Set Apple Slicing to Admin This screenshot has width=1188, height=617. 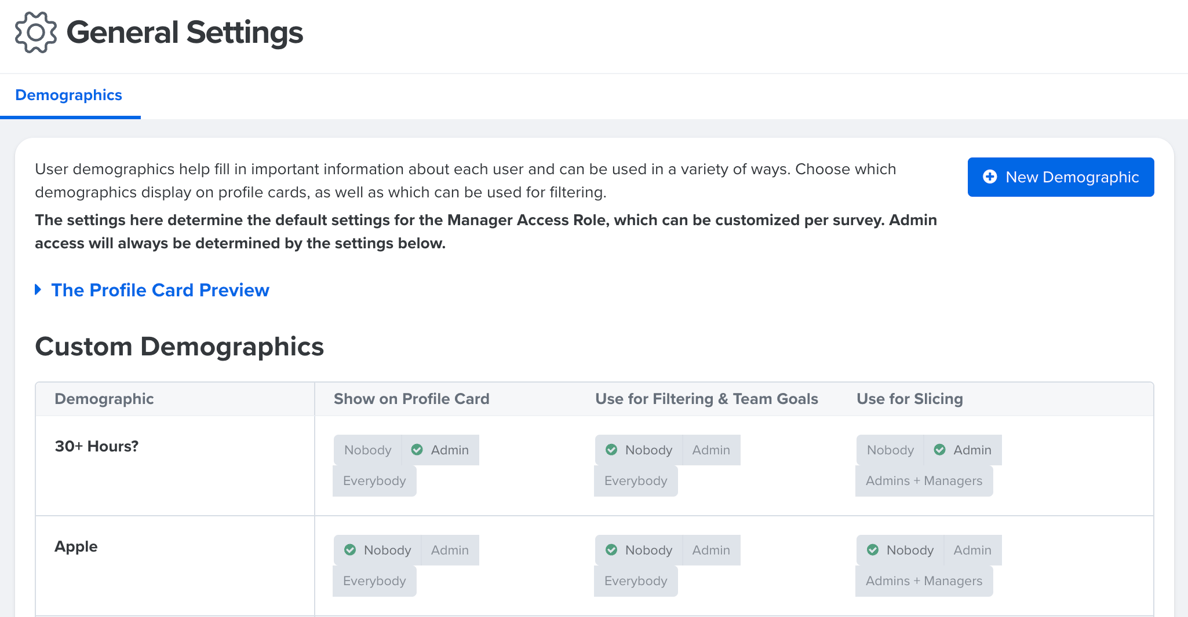tap(972, 550)
